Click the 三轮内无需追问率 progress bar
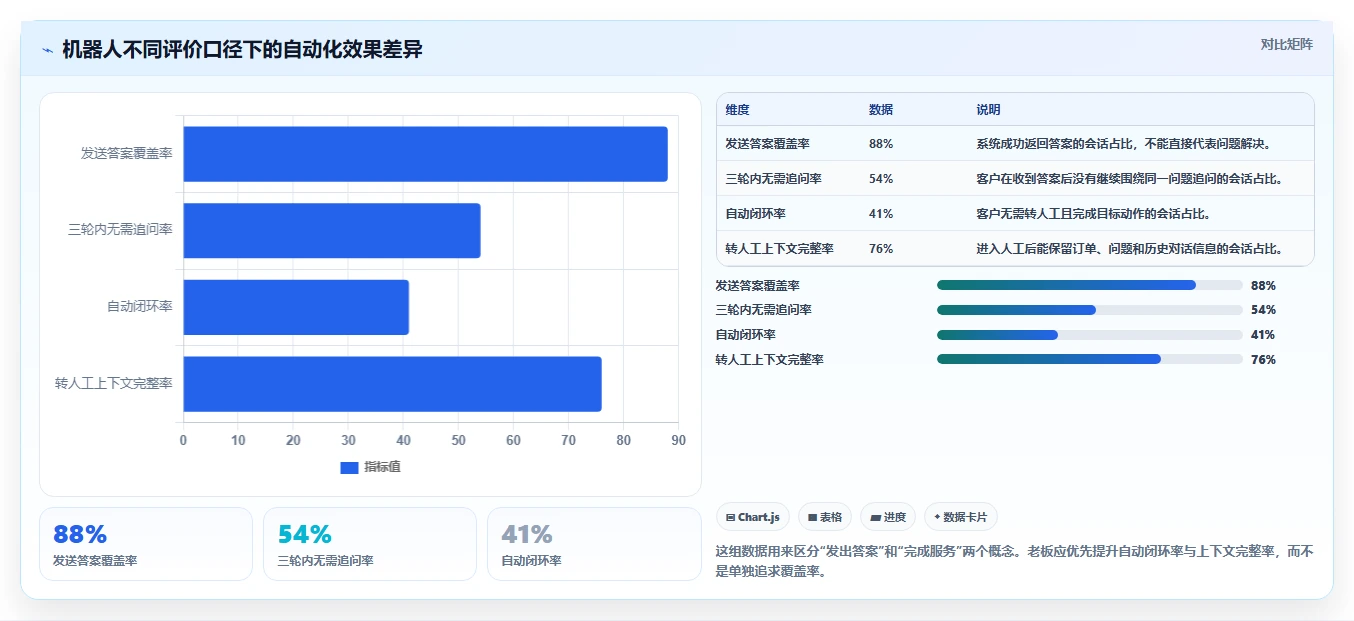 pyautogui.click(x=1090, y=310)
